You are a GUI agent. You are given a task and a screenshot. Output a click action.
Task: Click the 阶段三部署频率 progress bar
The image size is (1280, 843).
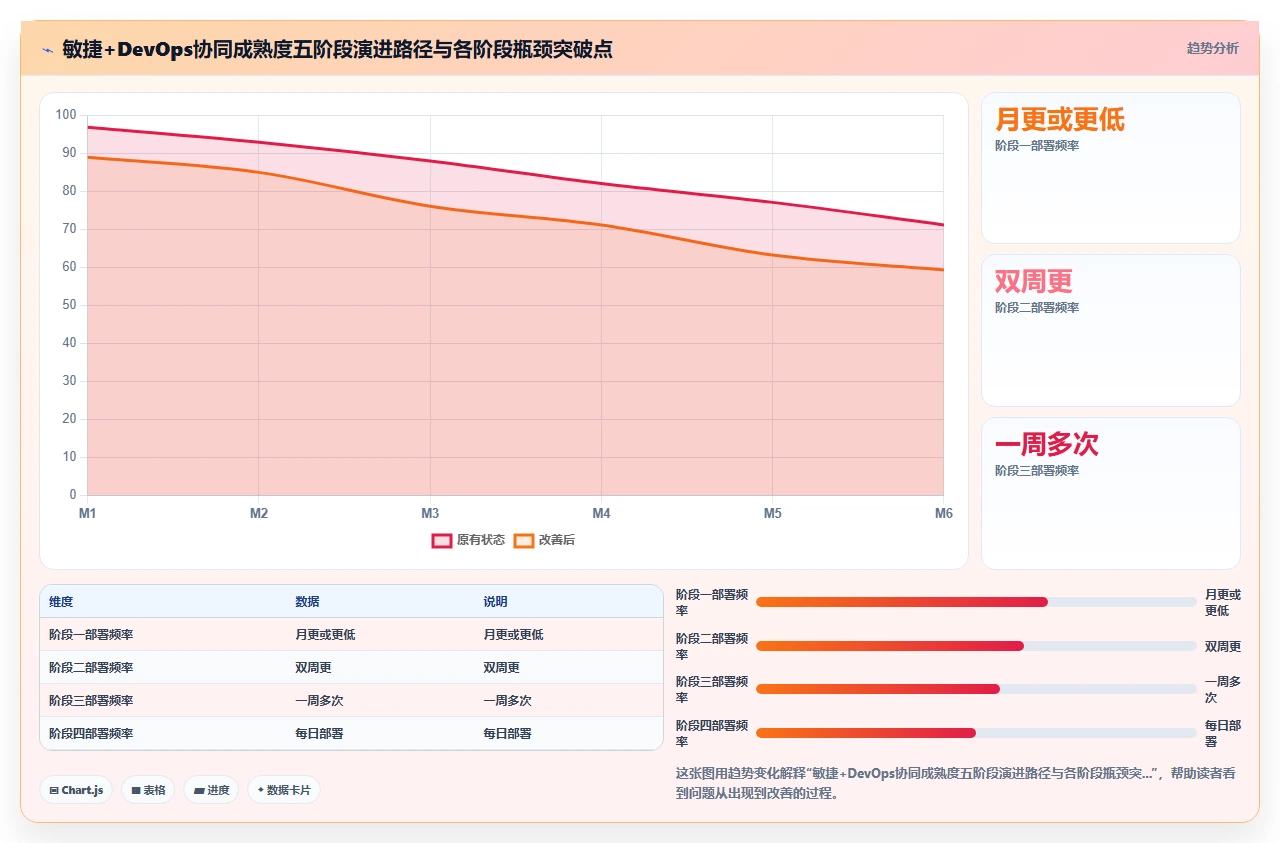[x=976, y=689]
